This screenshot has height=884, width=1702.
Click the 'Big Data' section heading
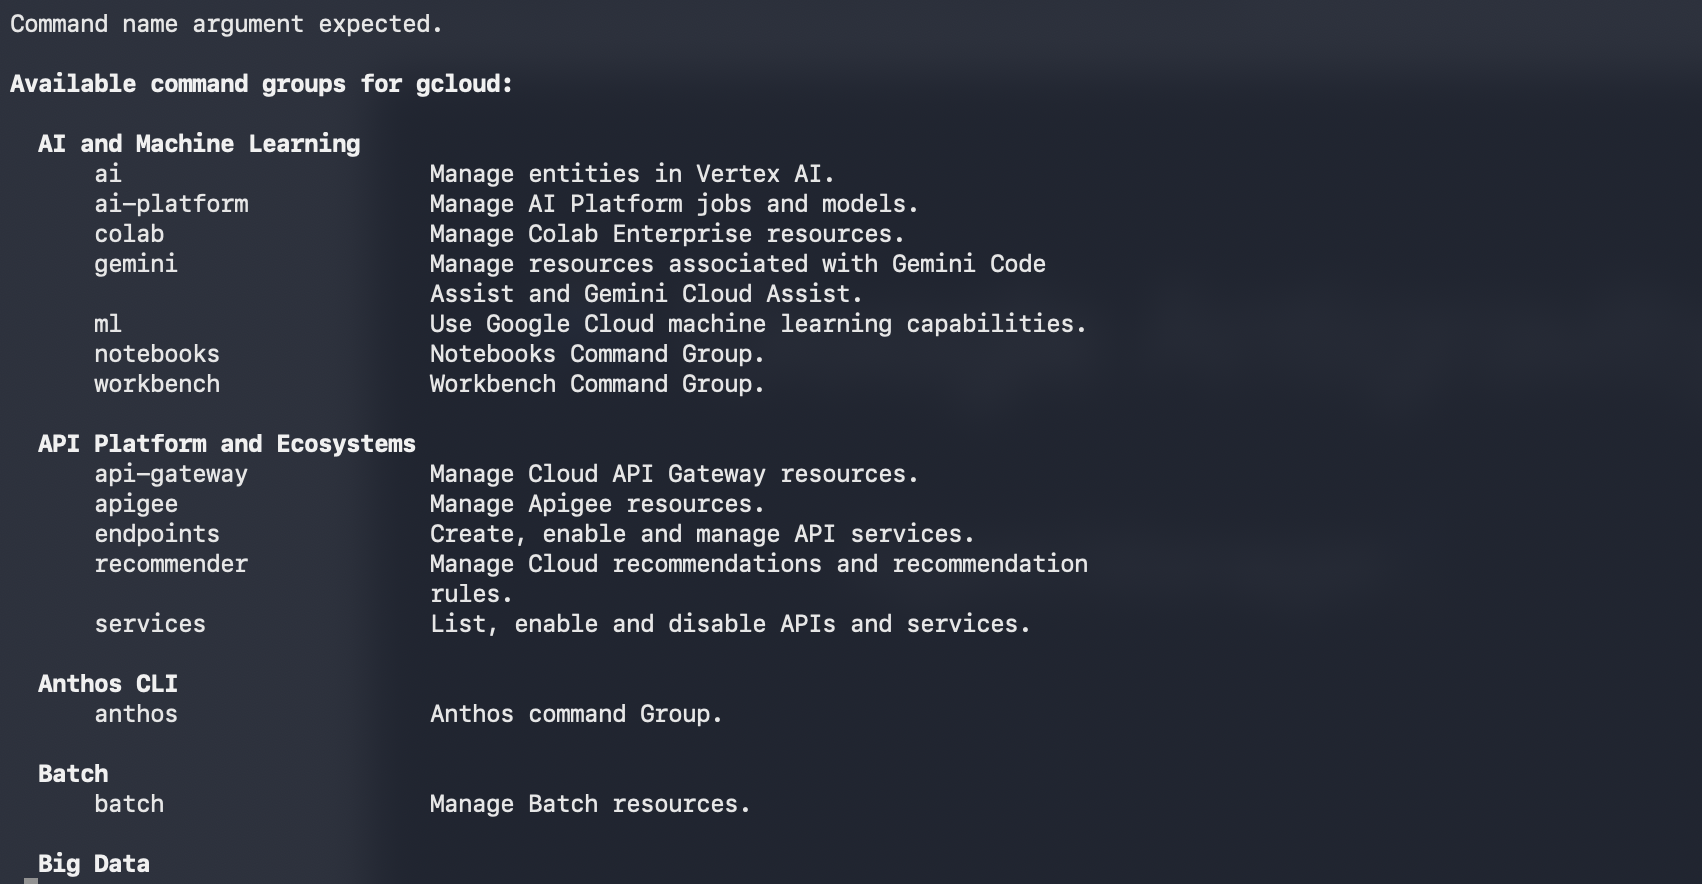point(94,864)
